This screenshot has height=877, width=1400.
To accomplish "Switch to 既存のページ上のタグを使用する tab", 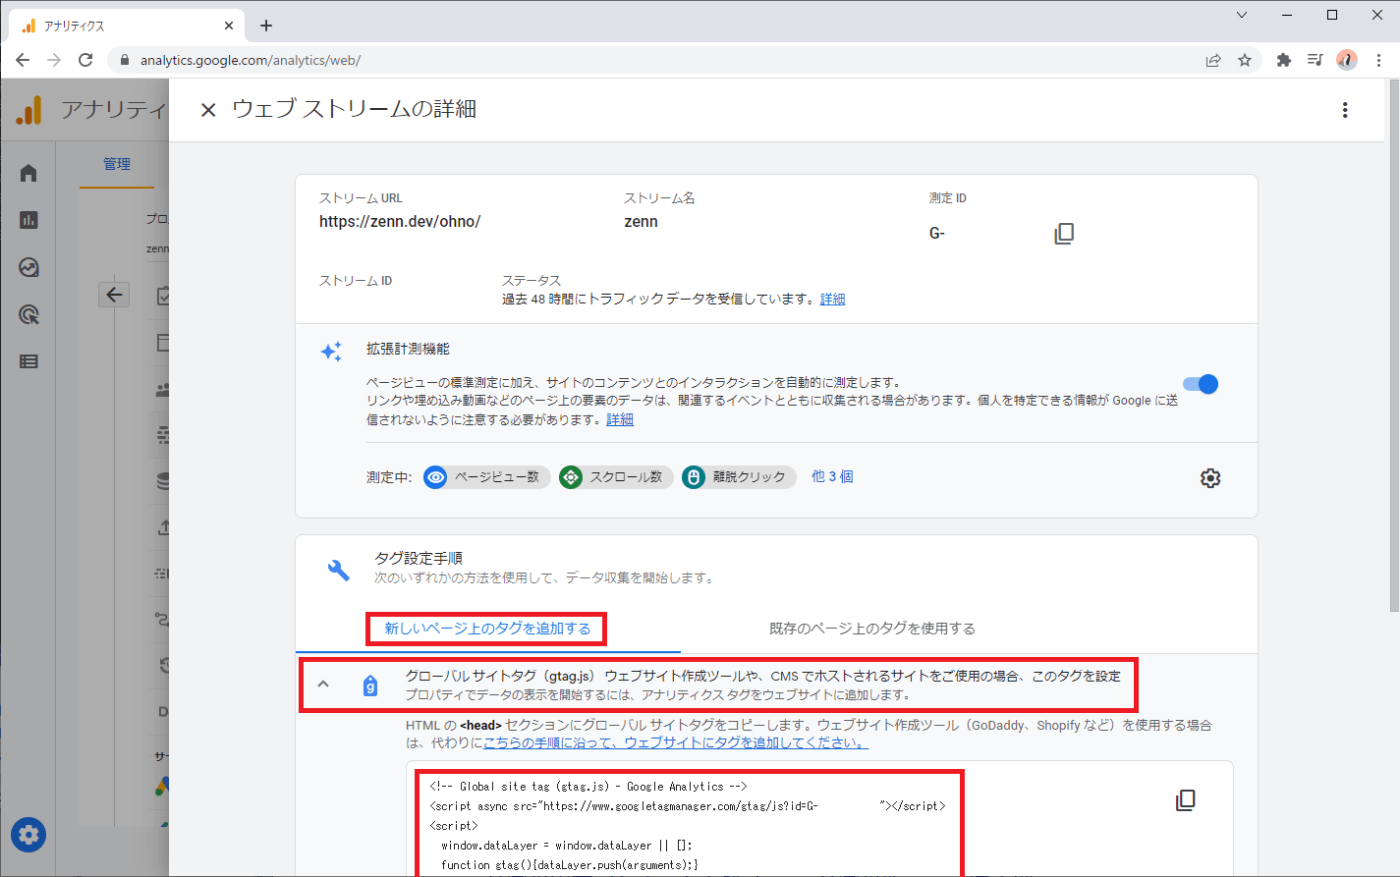I will (872, 629).
